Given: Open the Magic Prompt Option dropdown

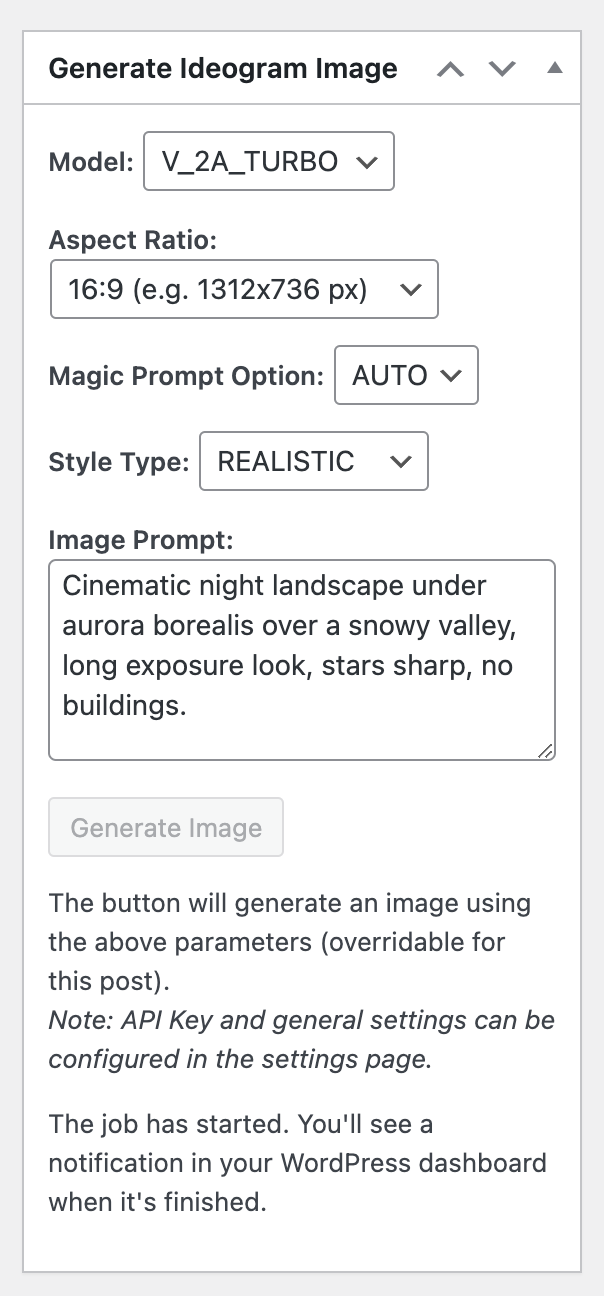Looking at the screenshot, I should click(406, 375).
